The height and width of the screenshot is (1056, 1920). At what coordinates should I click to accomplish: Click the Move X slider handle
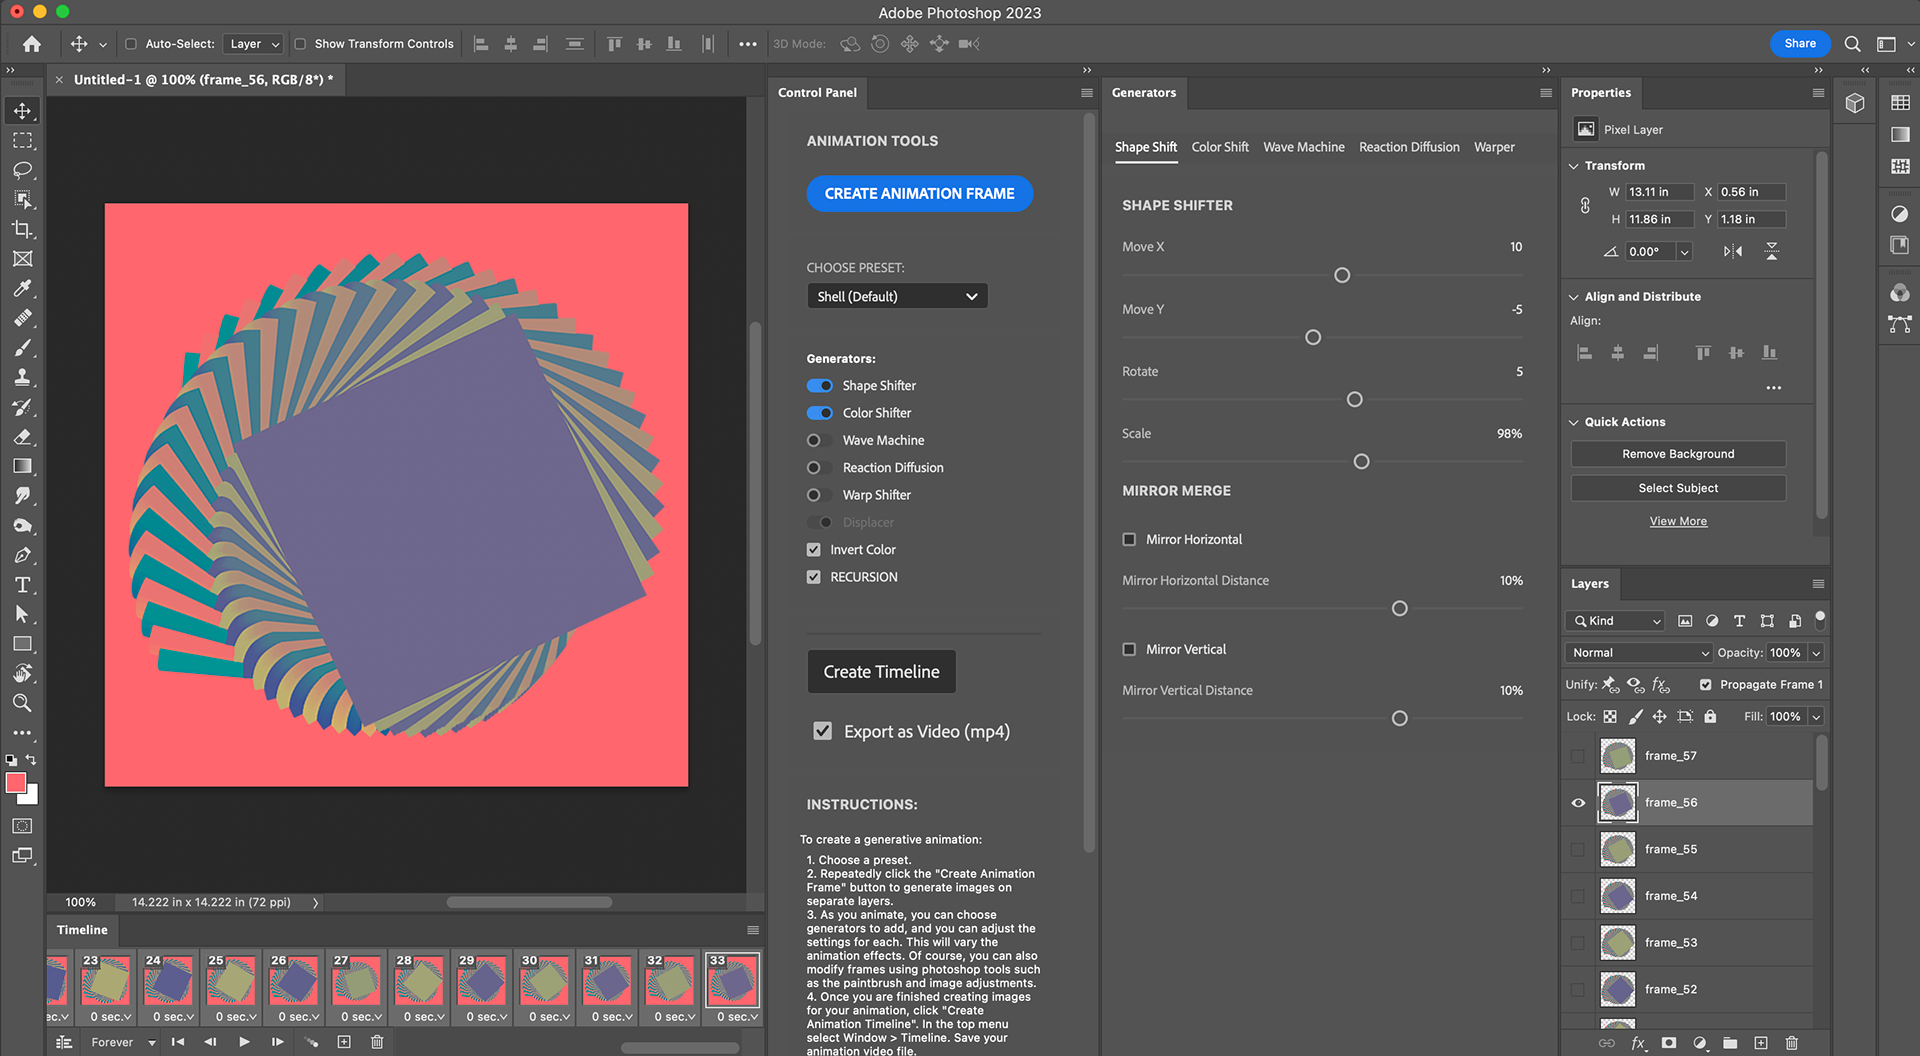point(1342,275)
